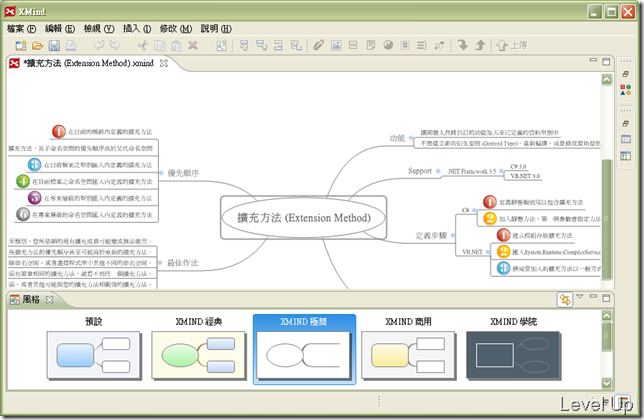This screenshot has width=644, height=420.
Task: Restore the lower right sidebar stack
Action: point(626,124)
